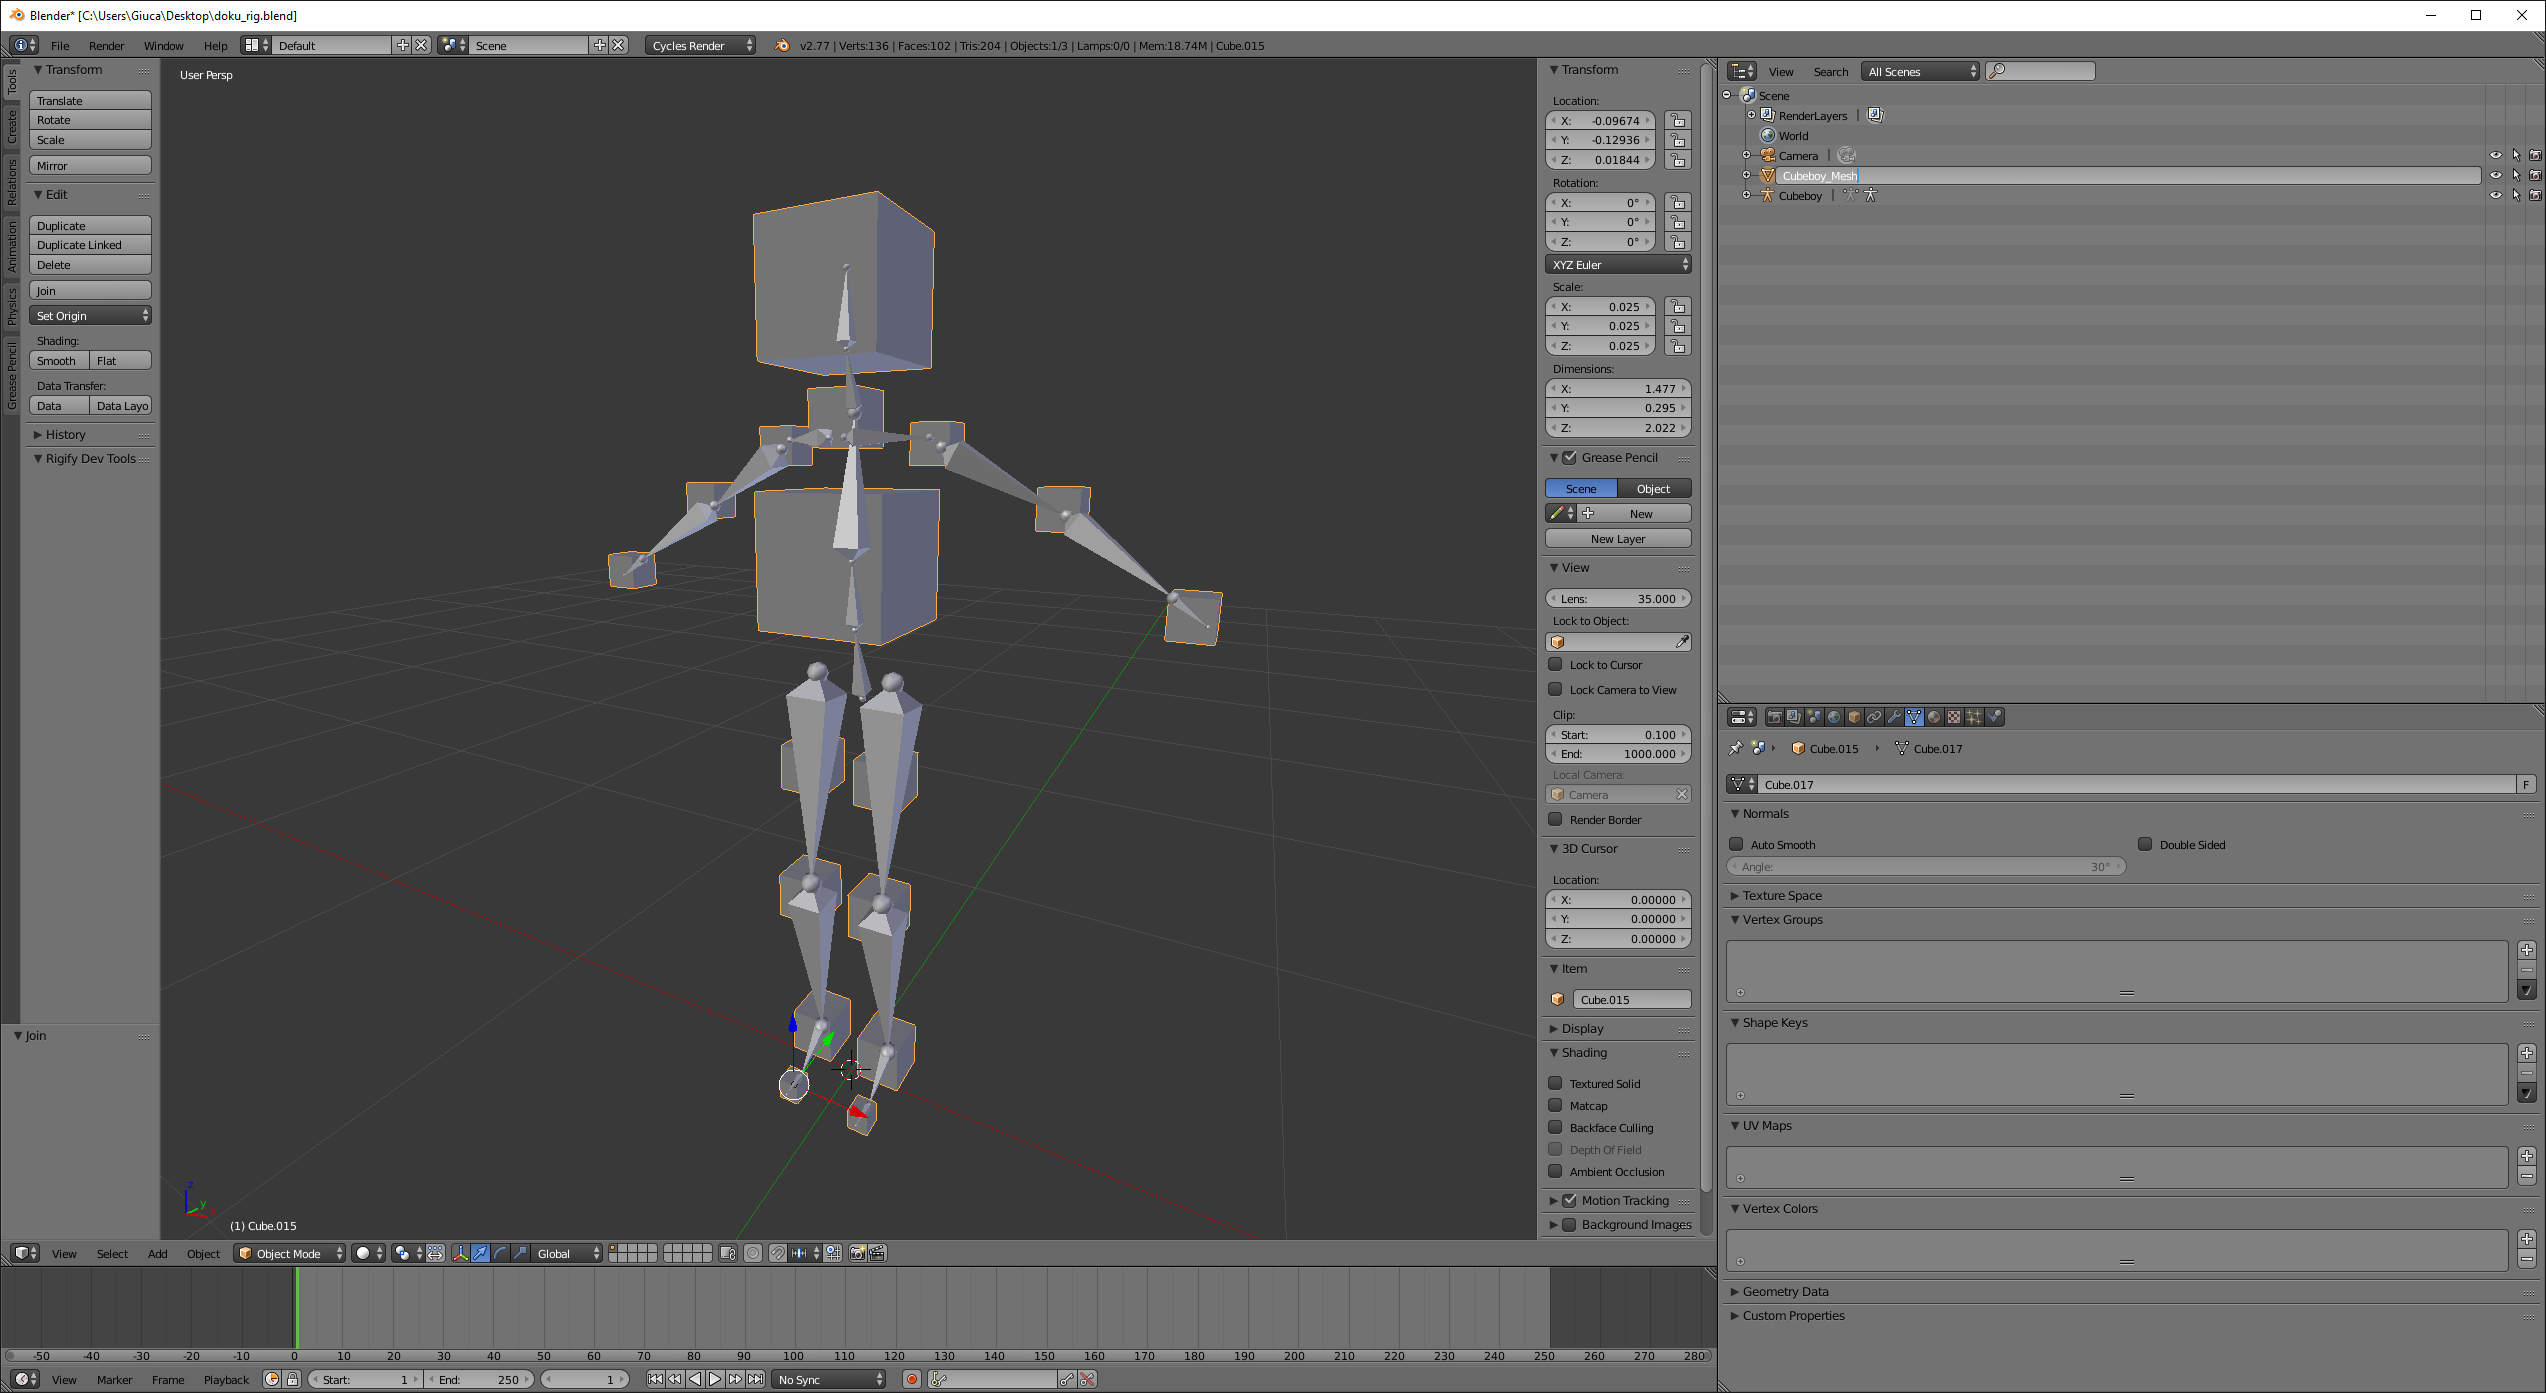Image resolution: width=2546 pixels, height=1393 pixels.
Task: Open the Modifiers wrench properties tab
Action: pos(1894,717)
